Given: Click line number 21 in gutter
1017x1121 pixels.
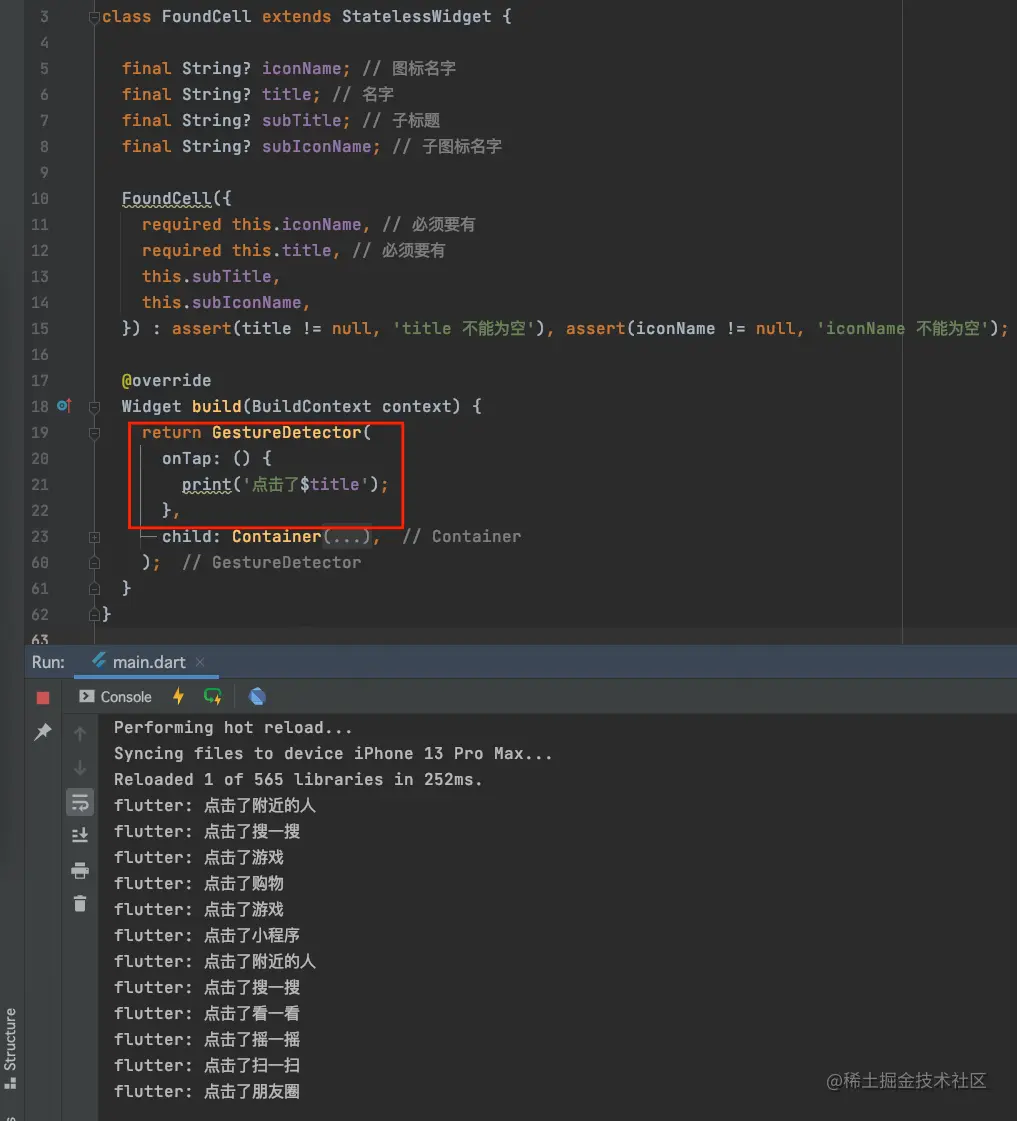Looking at the screenshot, I should [40, 484].
